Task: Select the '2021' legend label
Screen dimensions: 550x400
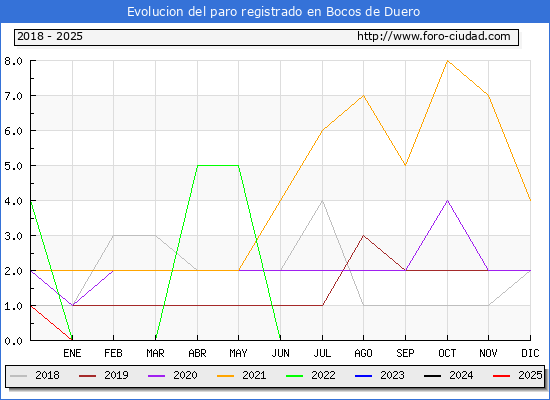Action: [x=254, y=375]
